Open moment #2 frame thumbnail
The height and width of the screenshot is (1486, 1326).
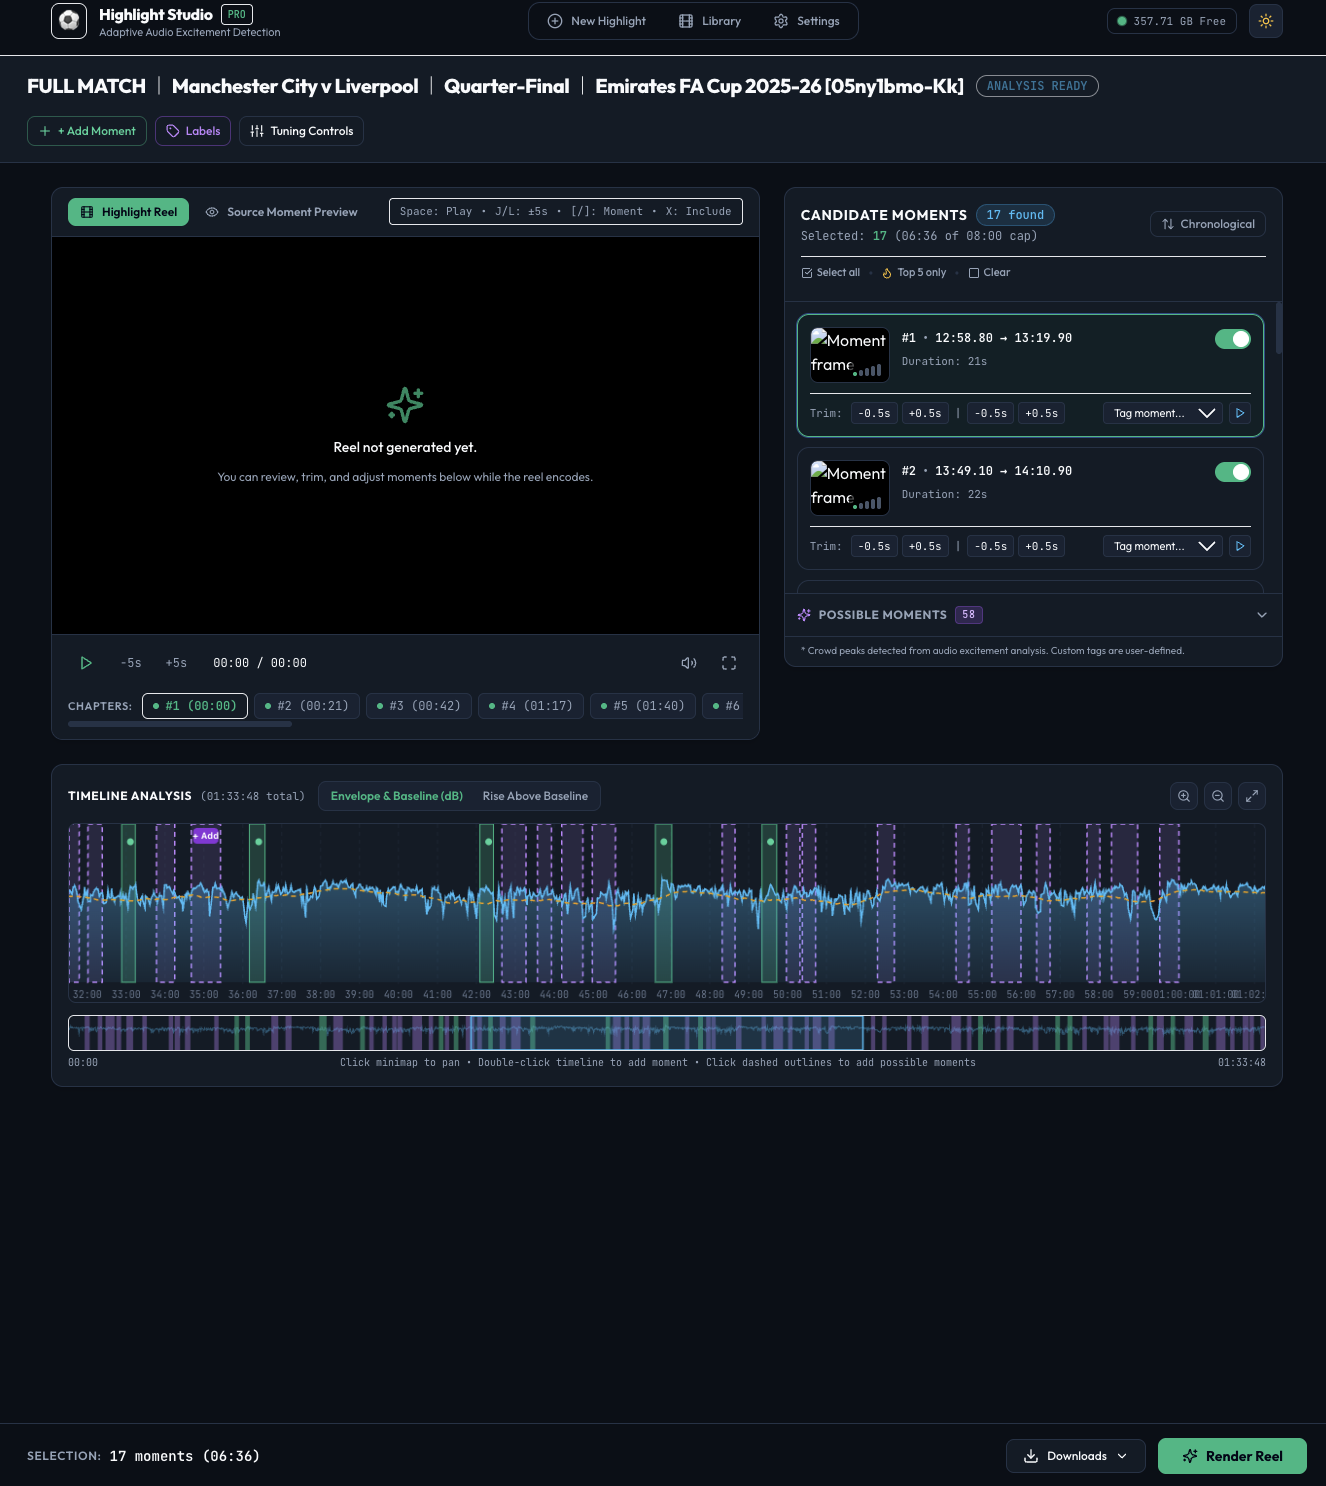pyautogui.click(x=849, y=487)
